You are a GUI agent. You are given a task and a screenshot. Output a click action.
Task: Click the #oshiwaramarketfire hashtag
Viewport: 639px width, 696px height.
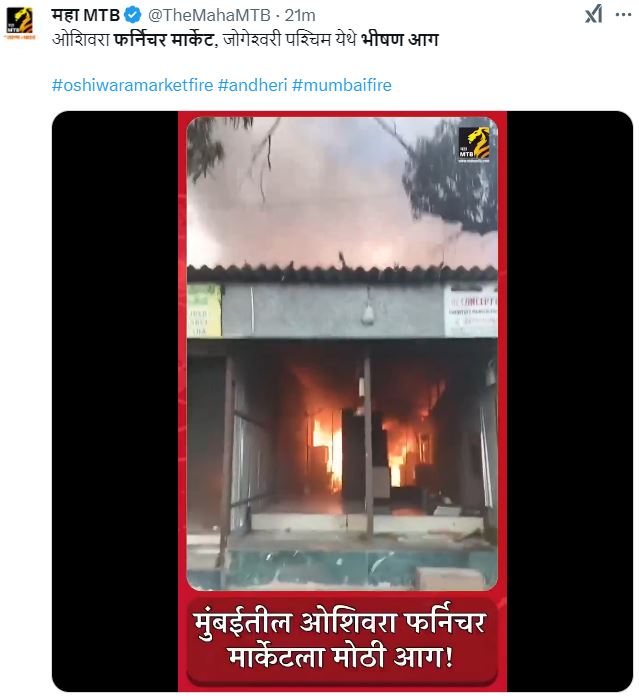click(133, 85)
